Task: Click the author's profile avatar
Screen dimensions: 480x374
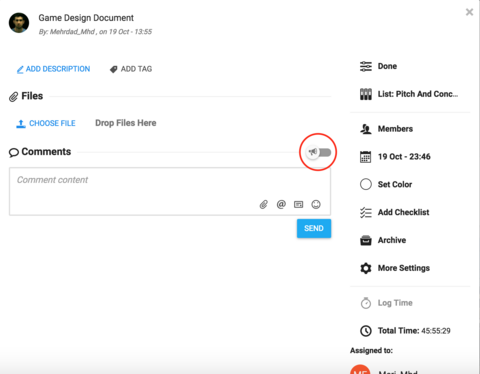Action: [x=19, y=23]
